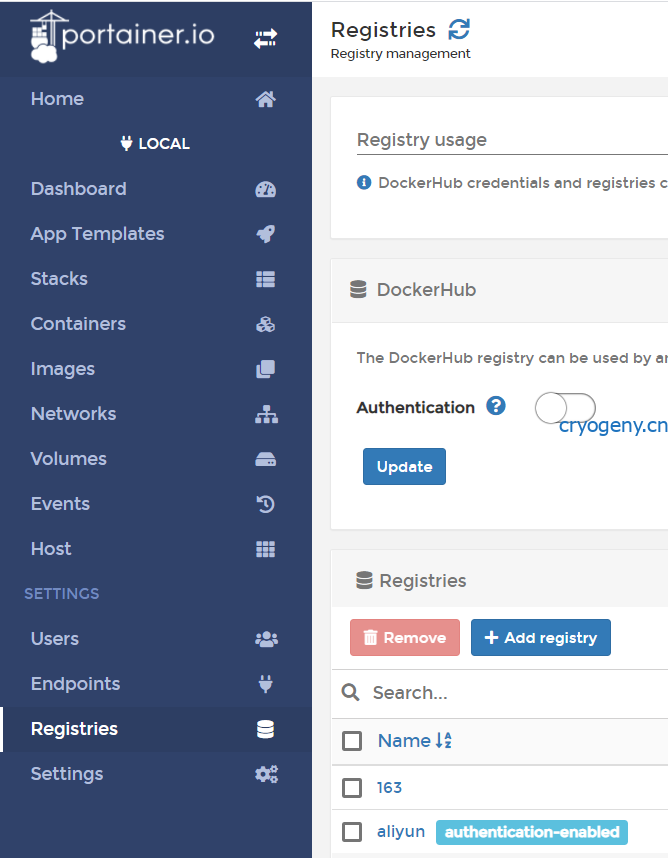Click the Endpoints plug icon

coord(266,684)
